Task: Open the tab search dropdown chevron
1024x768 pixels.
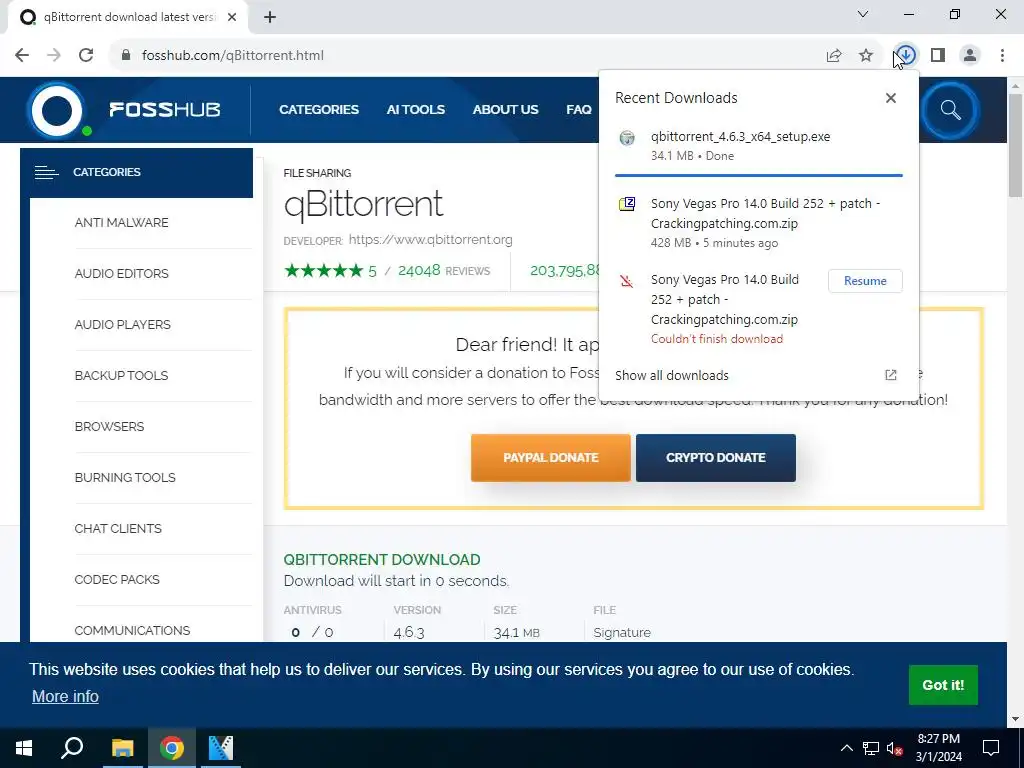Action: coord(863,14)
